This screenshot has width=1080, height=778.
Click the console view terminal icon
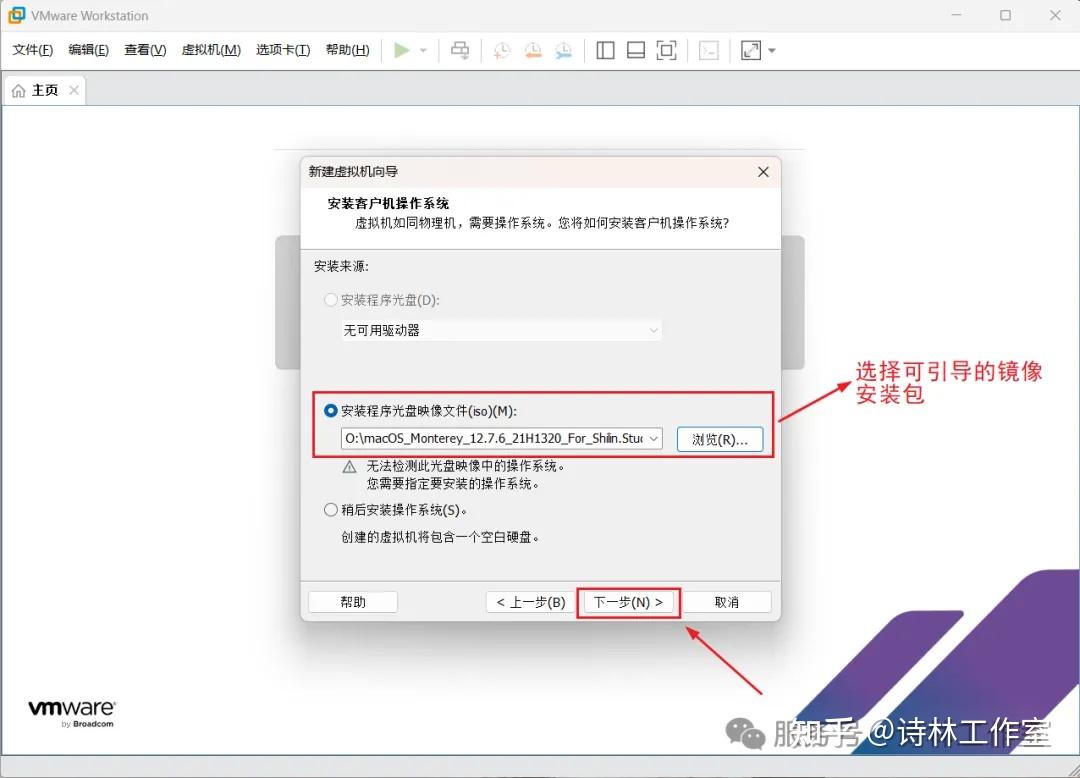click(x=709, y=50)
